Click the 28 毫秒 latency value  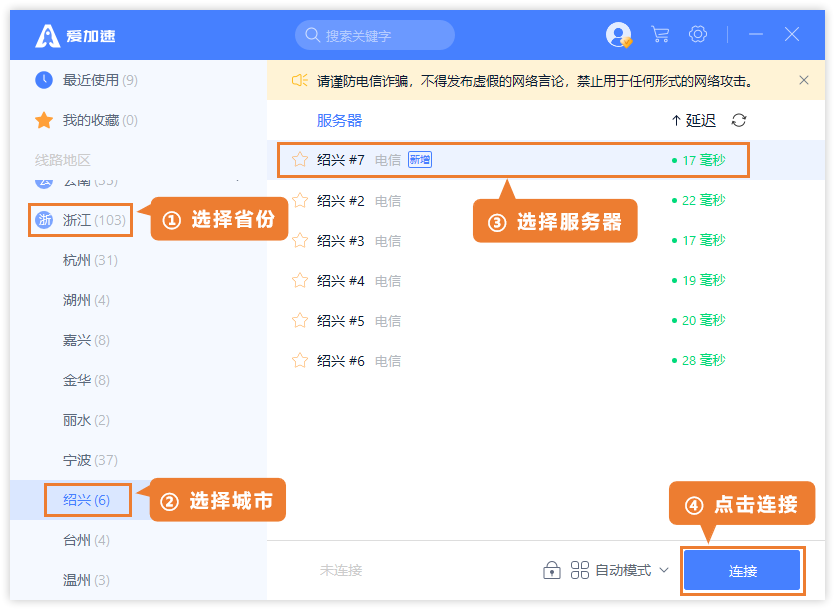(703, 360)
